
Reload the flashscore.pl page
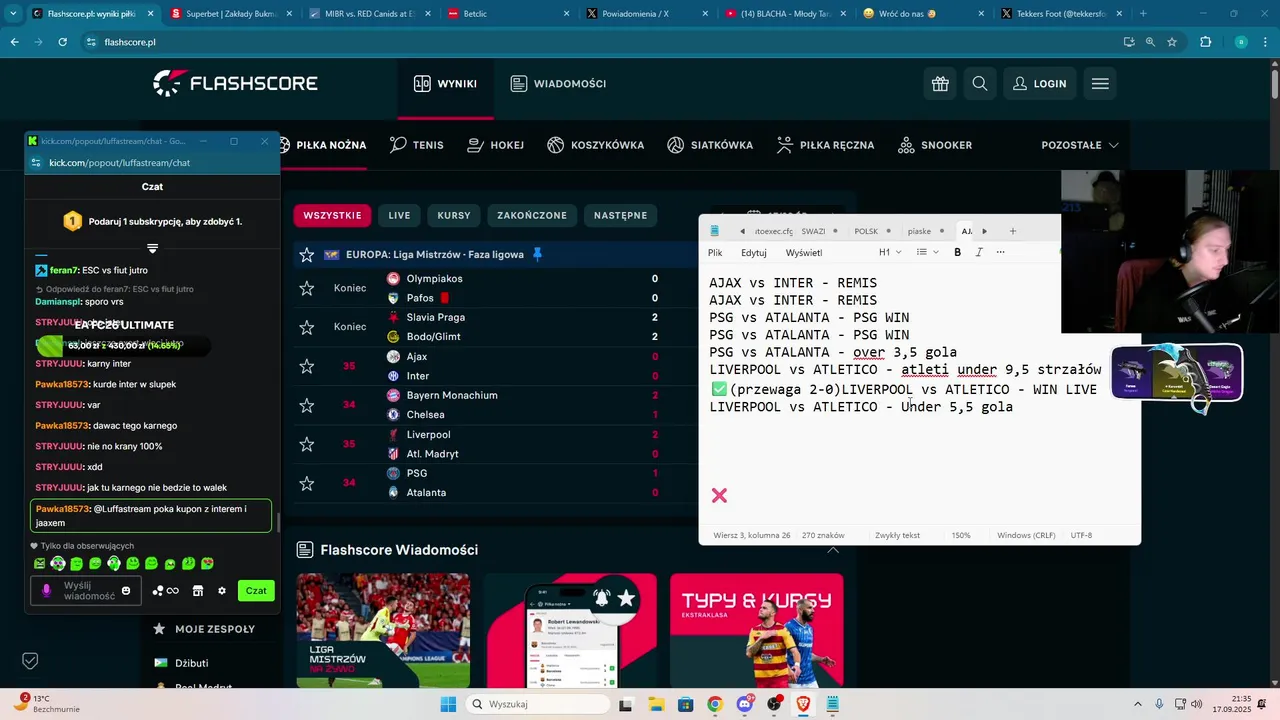[62, 42]
